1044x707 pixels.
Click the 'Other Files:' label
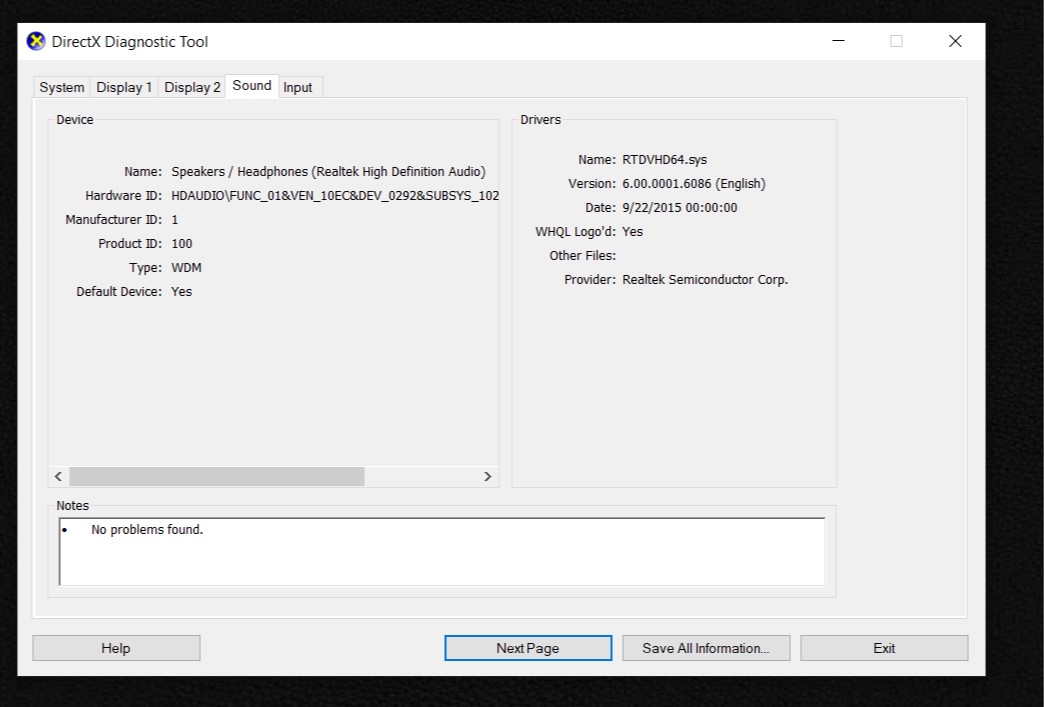[583, 256]
